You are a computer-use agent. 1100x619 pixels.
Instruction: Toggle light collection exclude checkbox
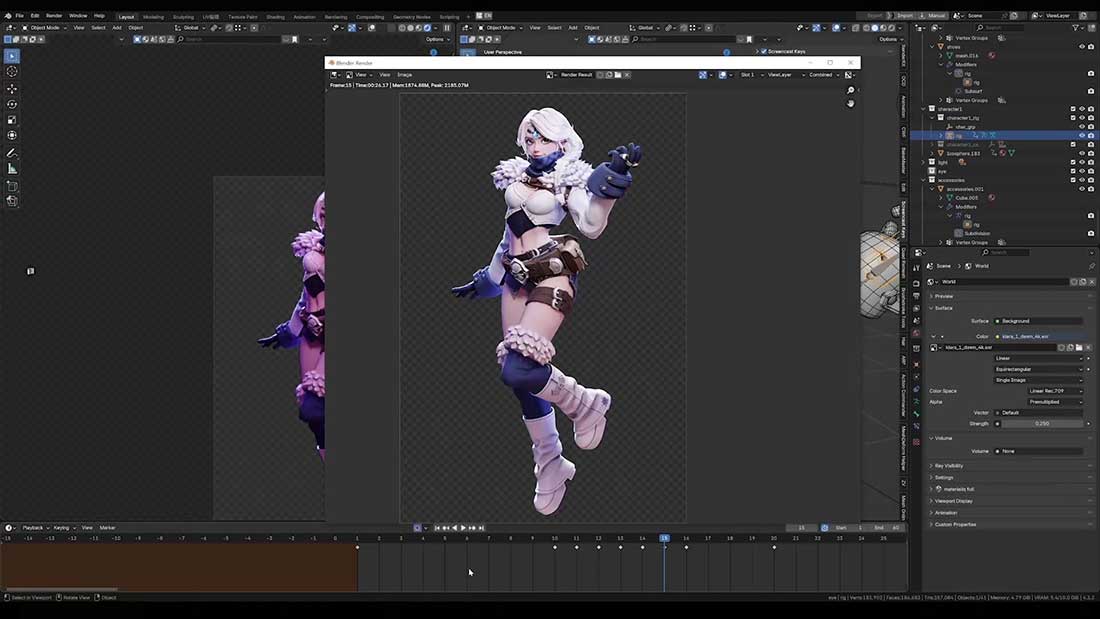point(1073,162)
